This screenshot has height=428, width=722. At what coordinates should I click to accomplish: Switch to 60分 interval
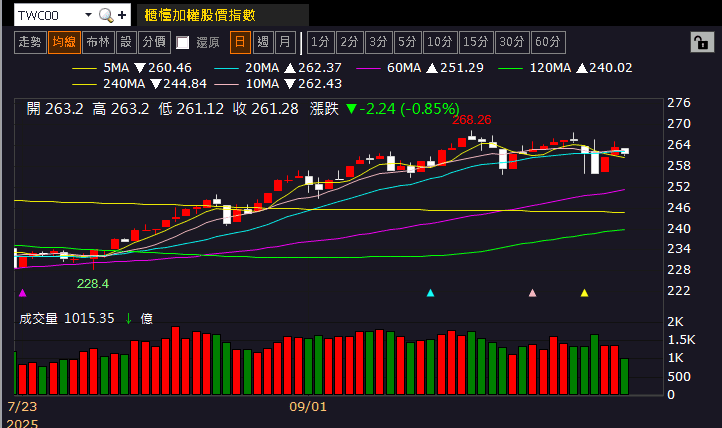[x=548, y=42]
